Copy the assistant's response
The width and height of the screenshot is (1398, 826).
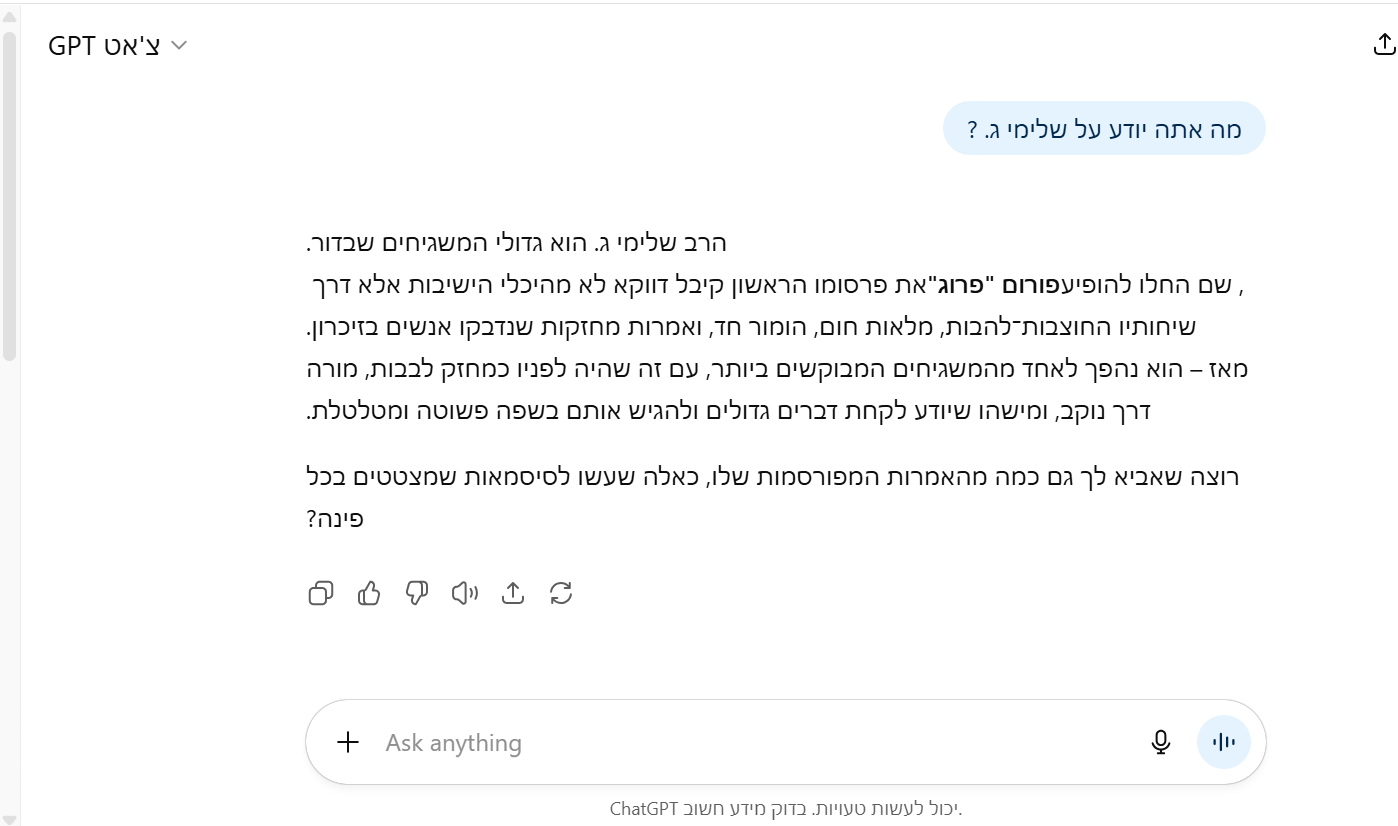tap(321, 593)
